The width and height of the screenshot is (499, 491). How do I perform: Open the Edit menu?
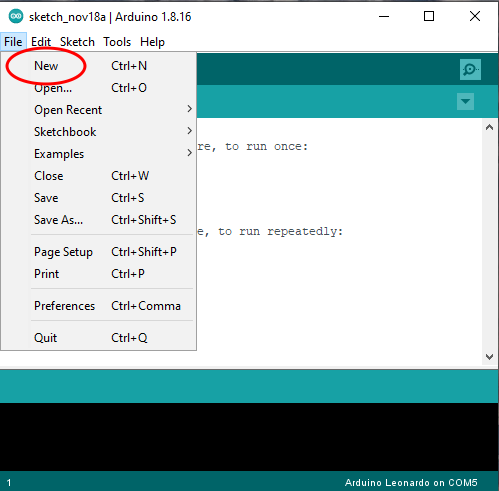pyautogui.click(x=41, y=42)
